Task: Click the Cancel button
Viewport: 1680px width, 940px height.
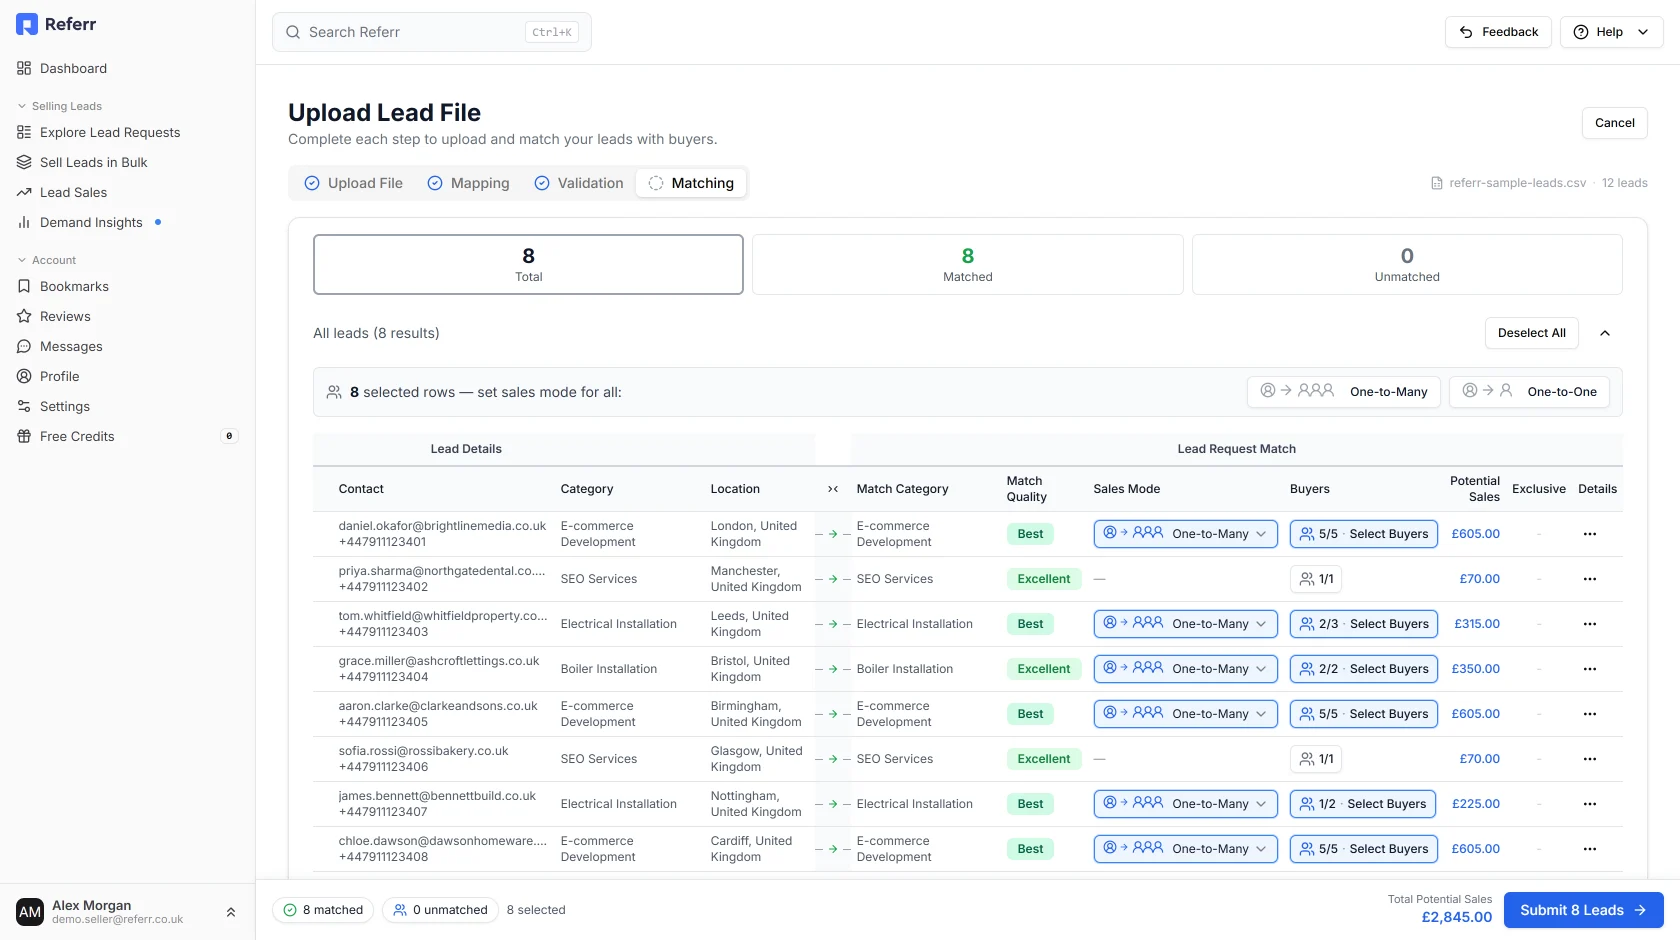Action: coord(1615,123)
